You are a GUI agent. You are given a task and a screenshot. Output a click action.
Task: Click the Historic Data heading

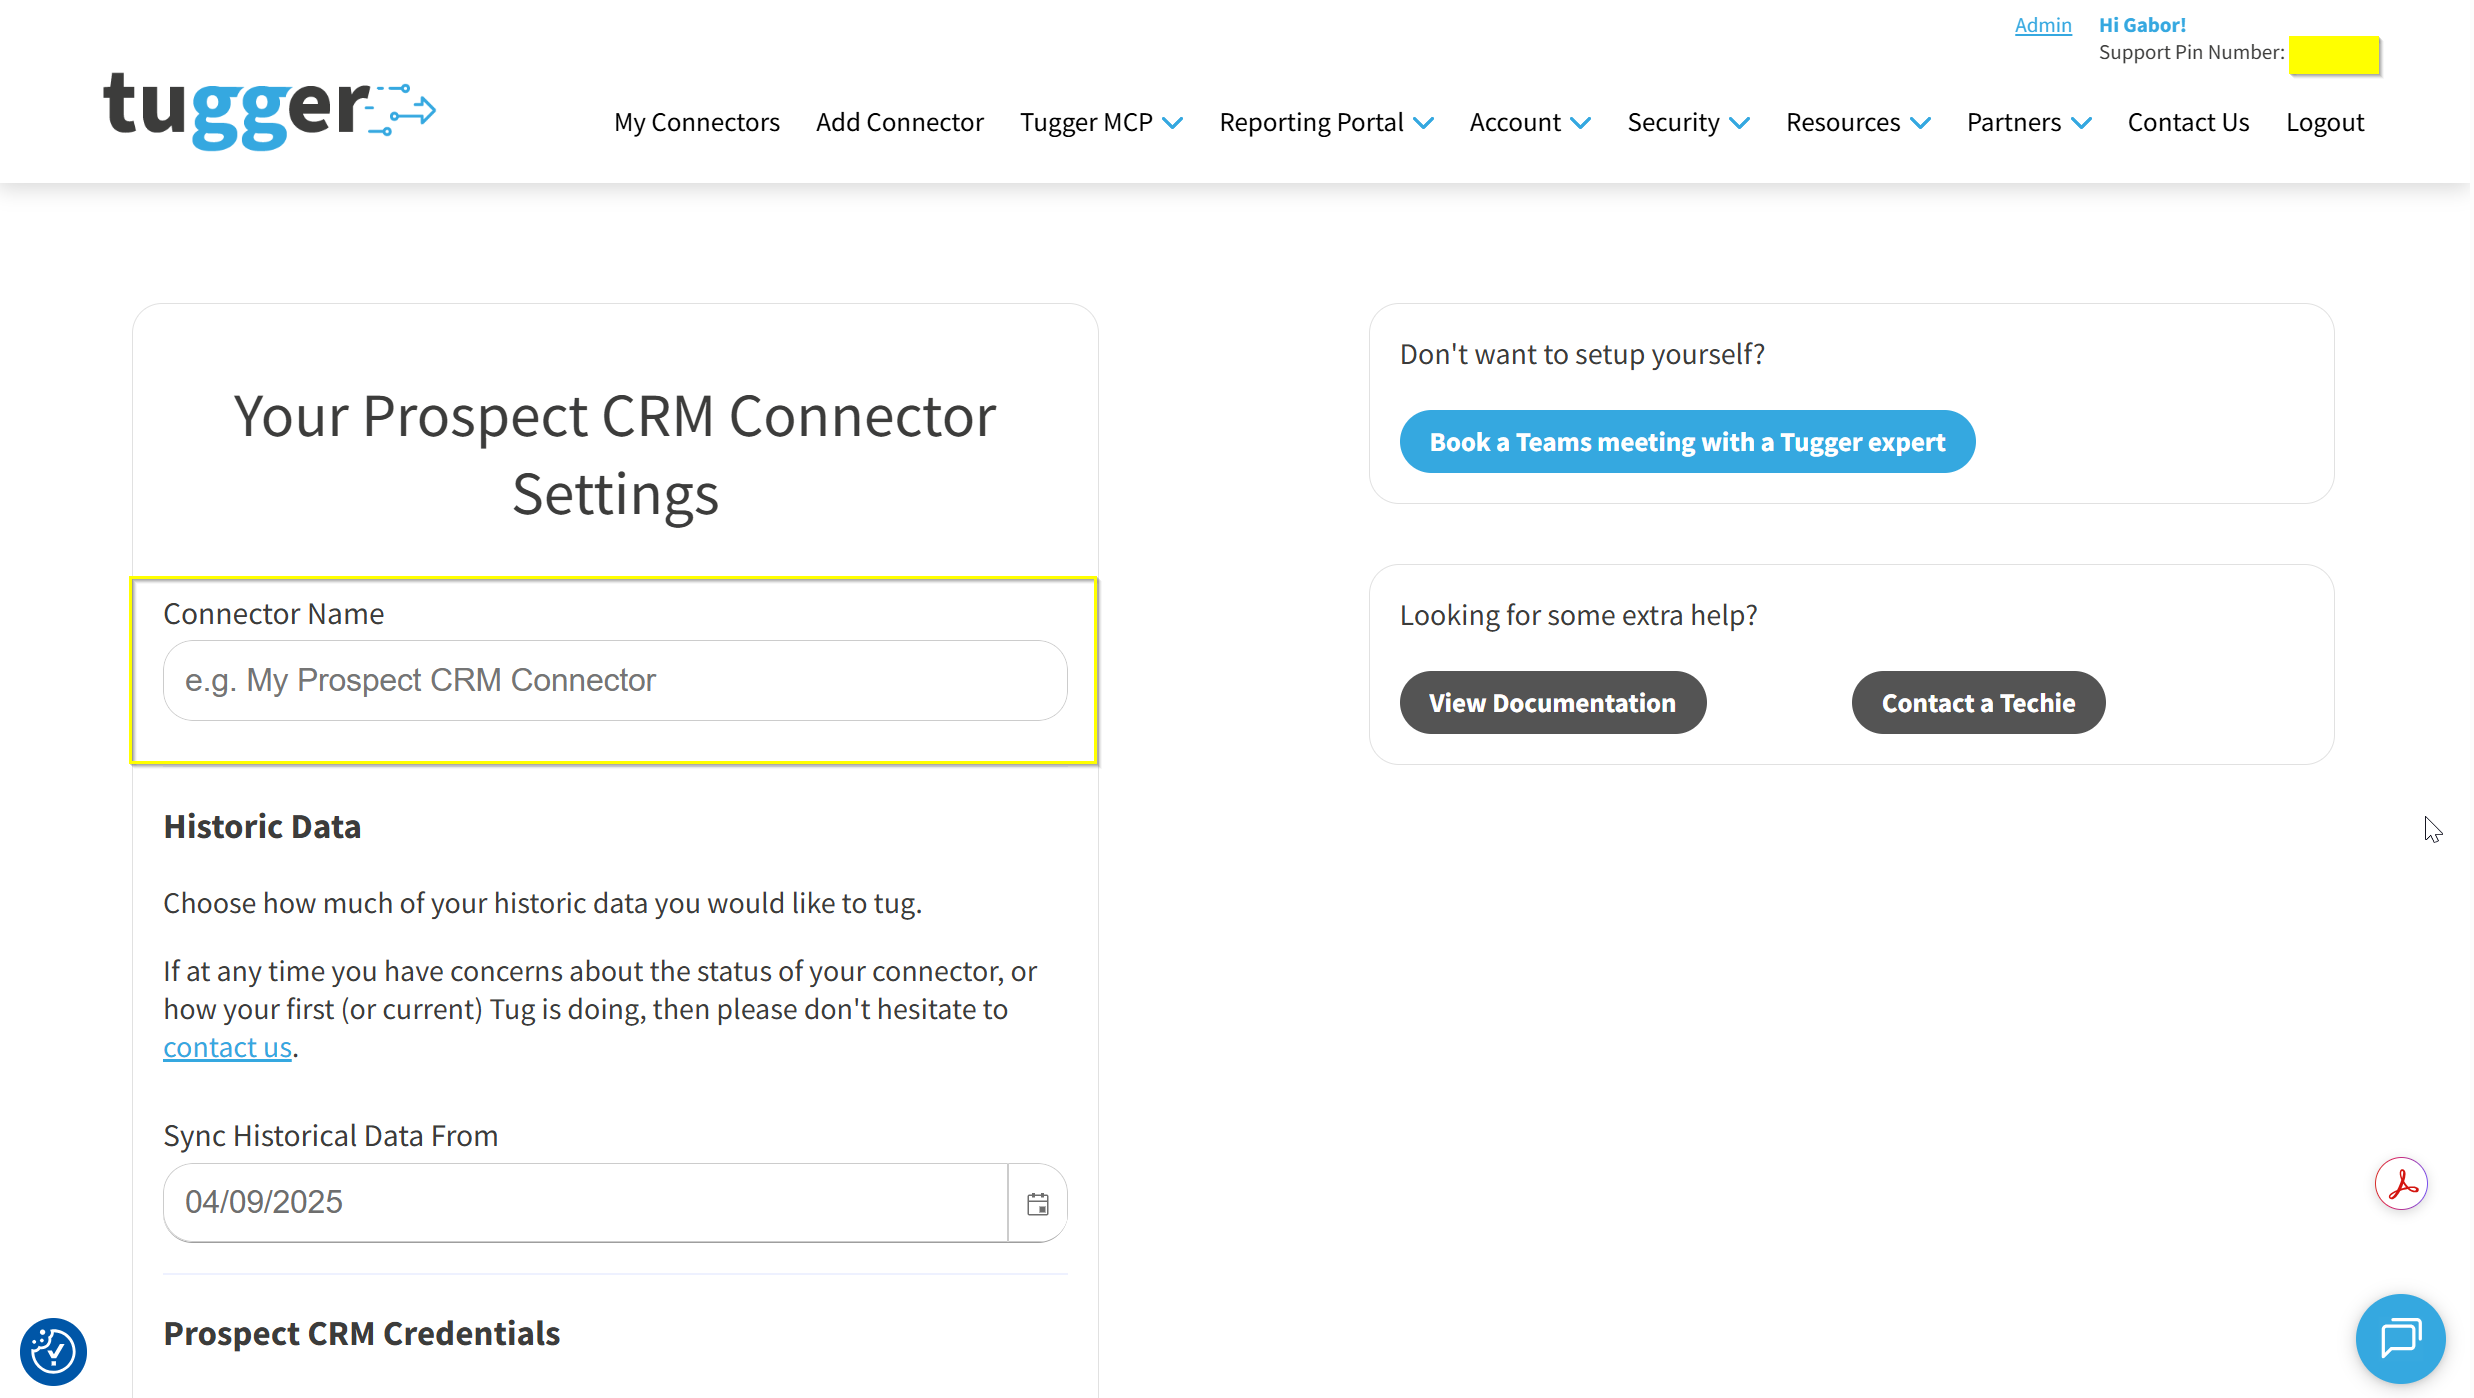pyautogui.click(x=262, y=826)
